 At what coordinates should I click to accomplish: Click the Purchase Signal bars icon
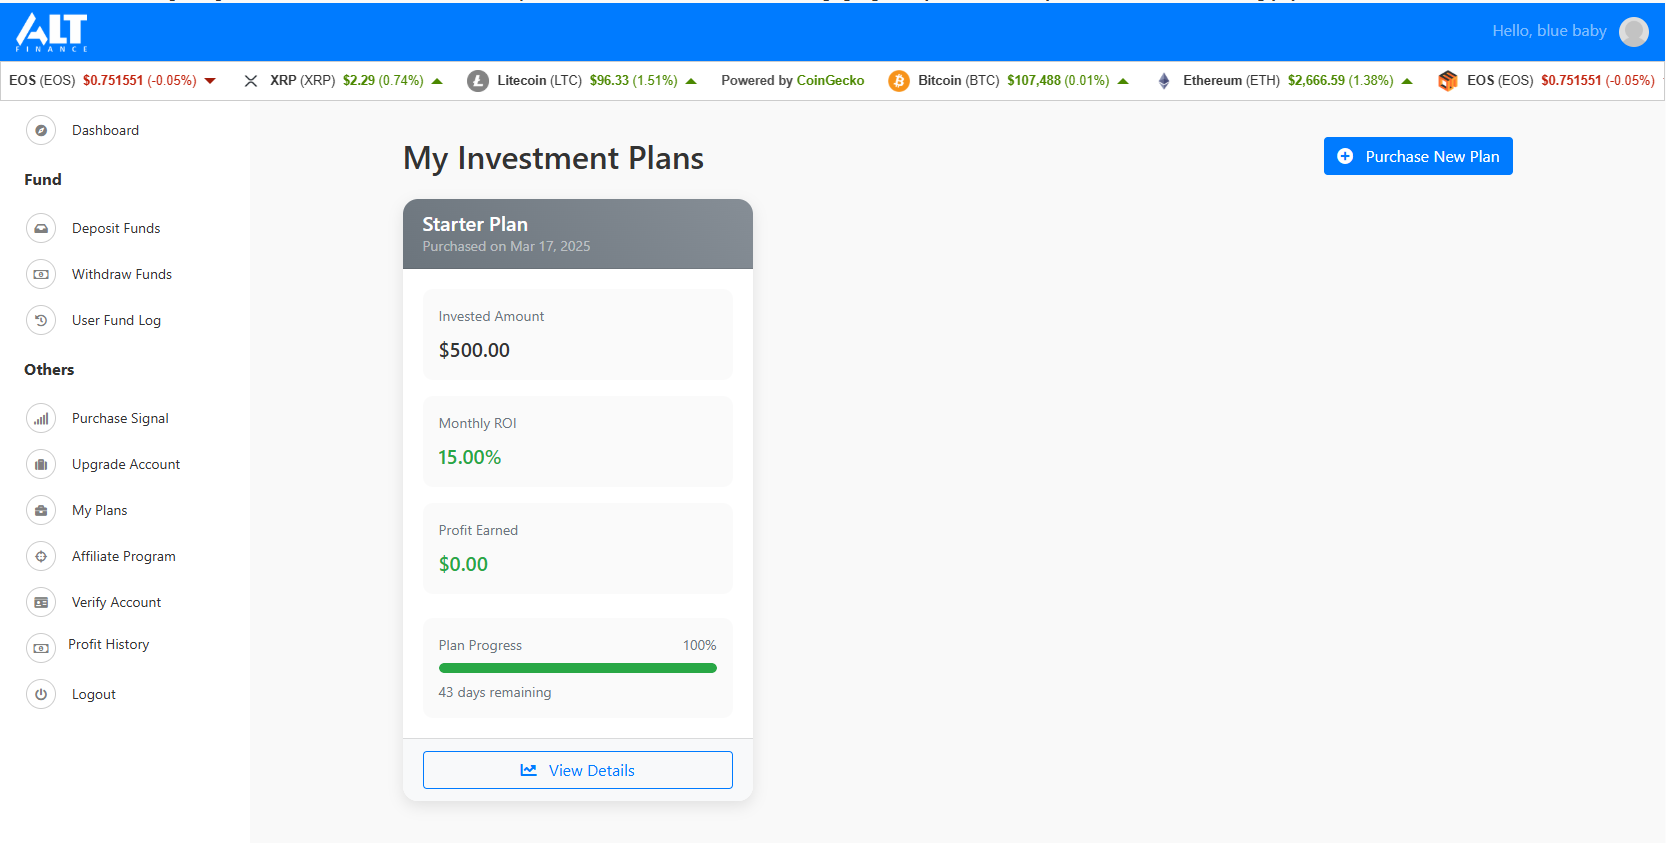click(41, 418)
